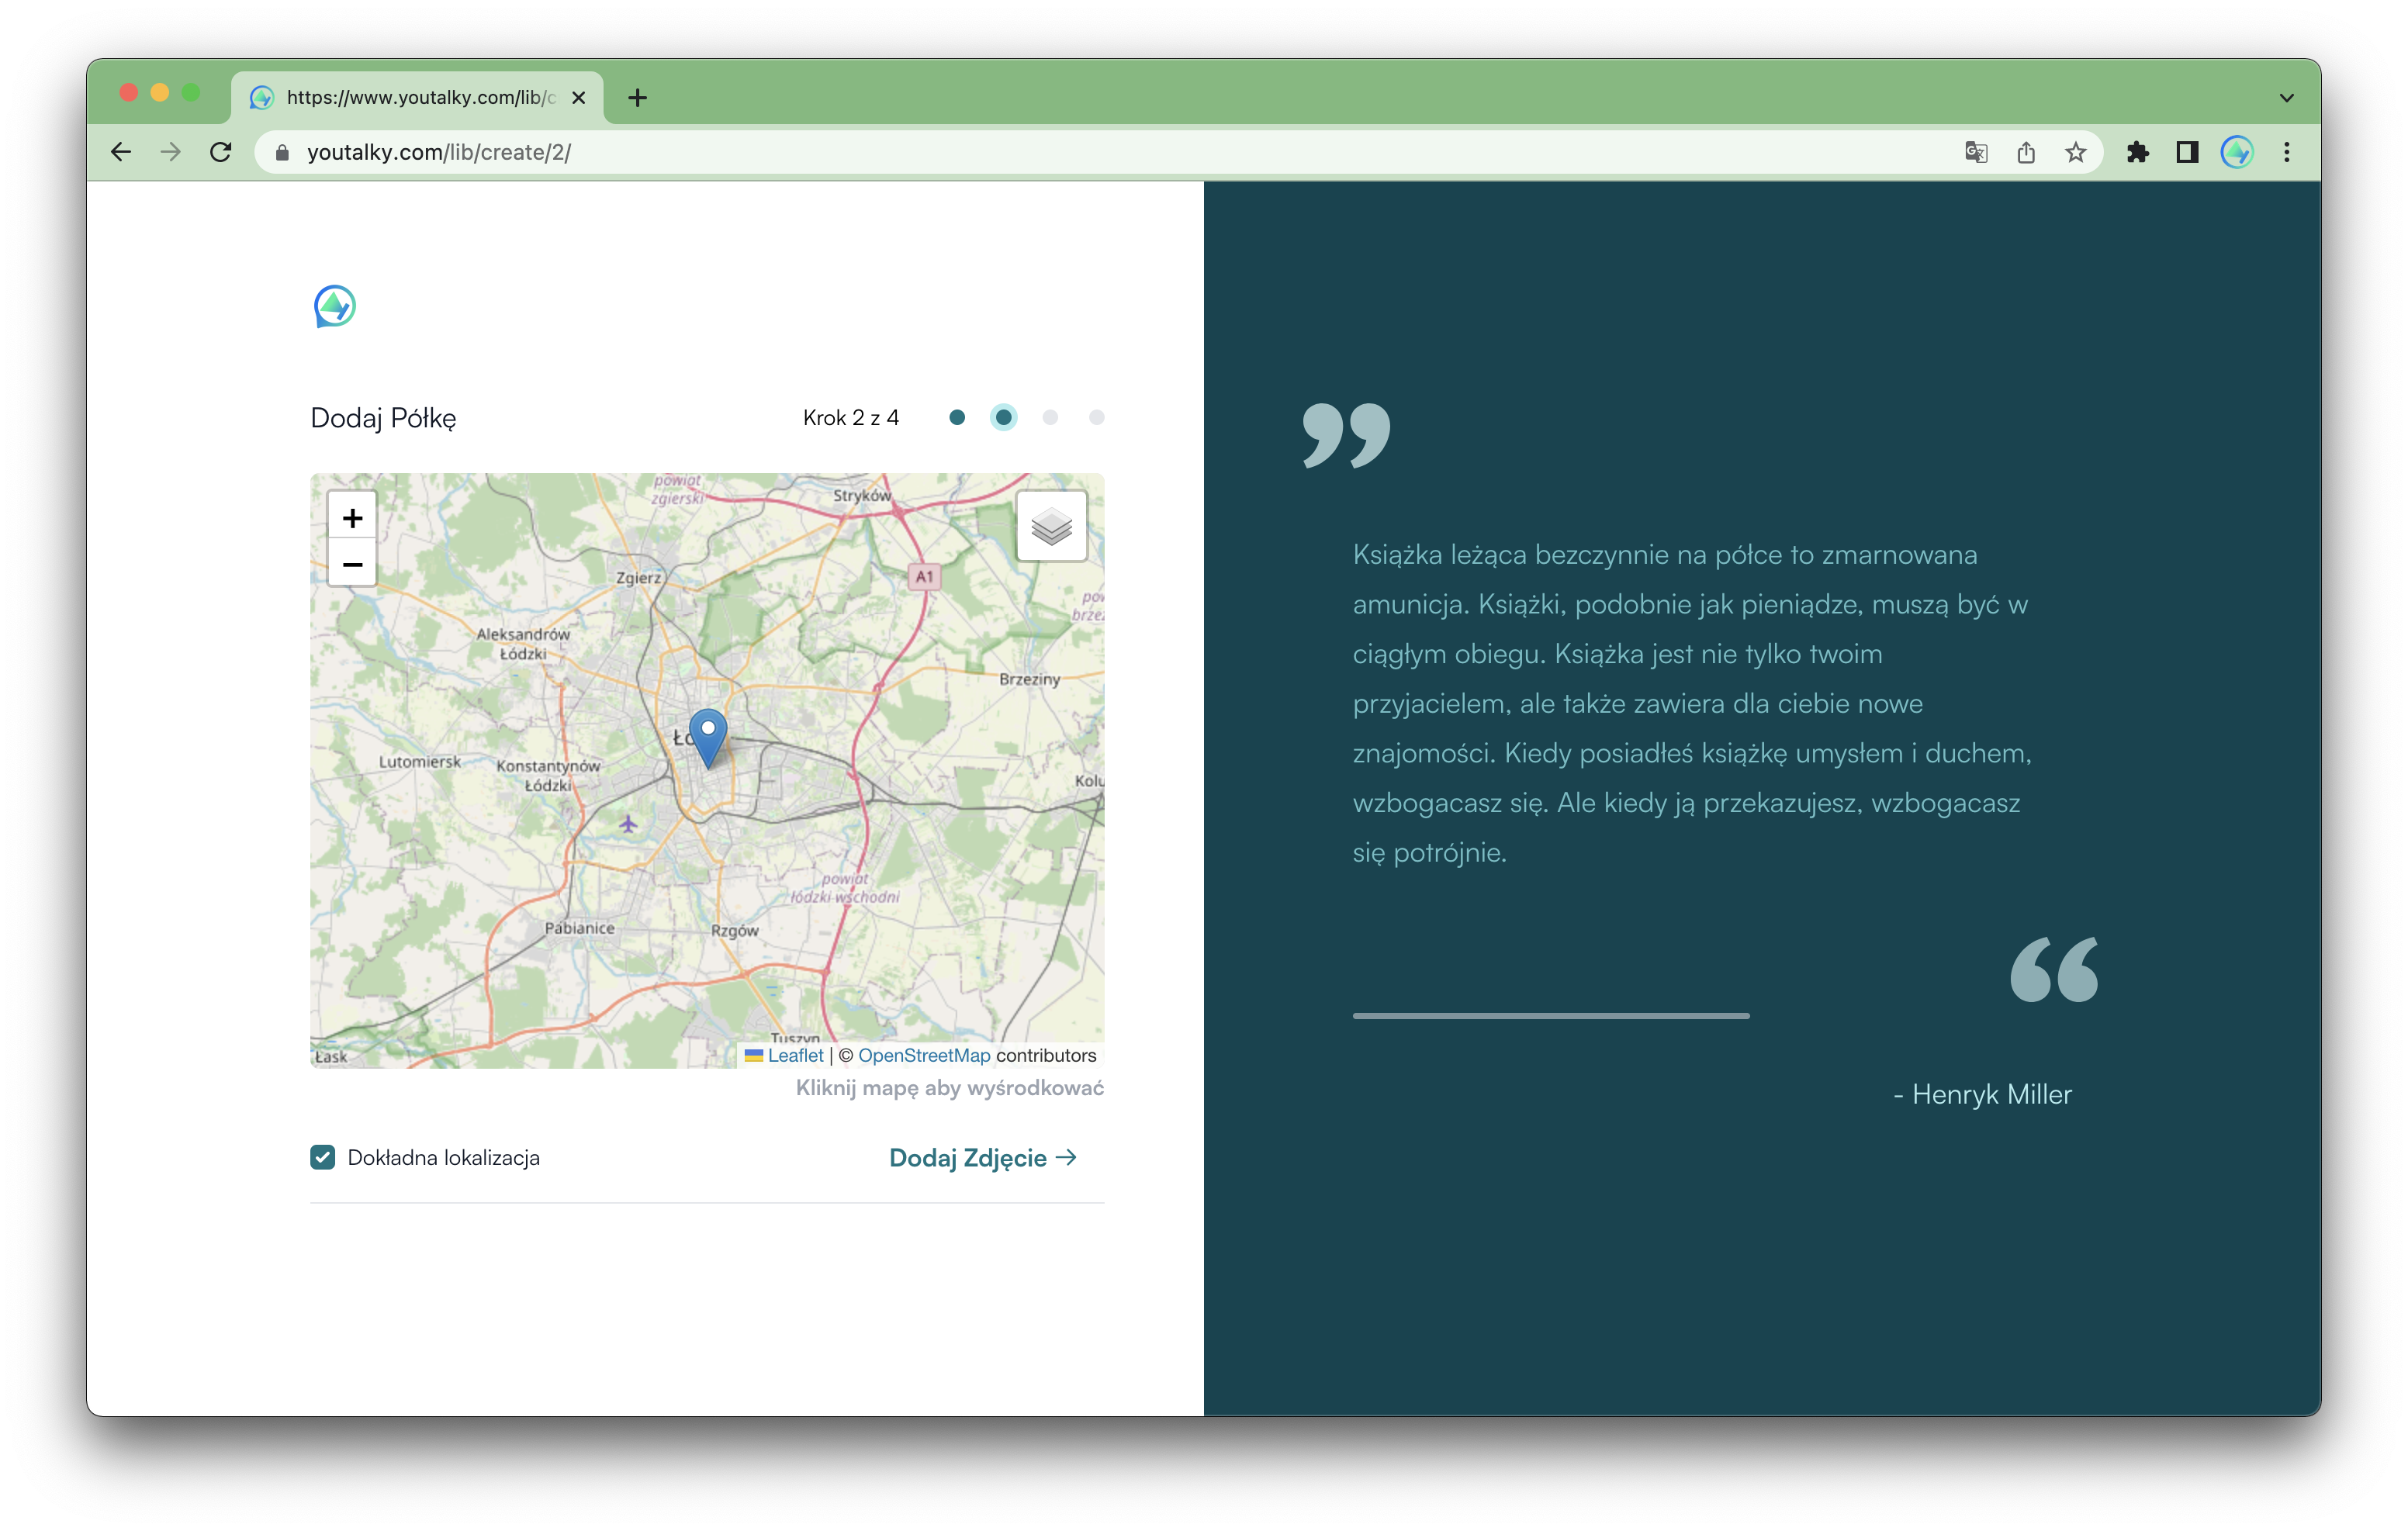Bookmark this page with star icon

(2075, 152)
